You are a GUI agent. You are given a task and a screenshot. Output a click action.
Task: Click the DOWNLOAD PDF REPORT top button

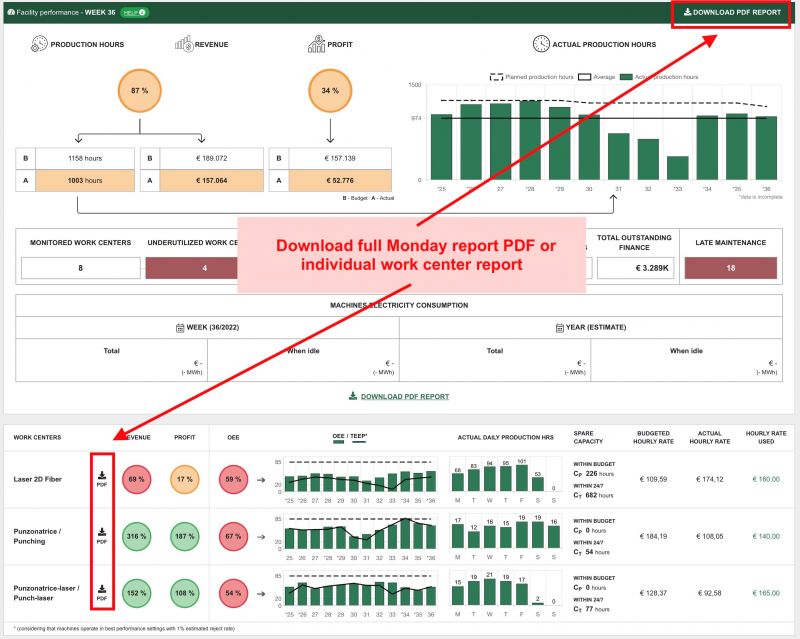734,13
